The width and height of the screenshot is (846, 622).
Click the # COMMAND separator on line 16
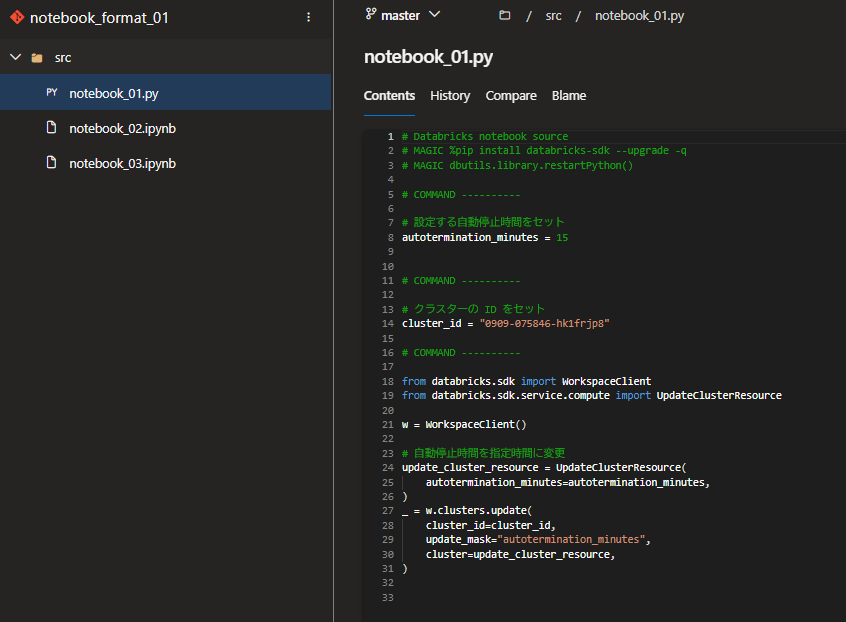[x=461, y=353]
